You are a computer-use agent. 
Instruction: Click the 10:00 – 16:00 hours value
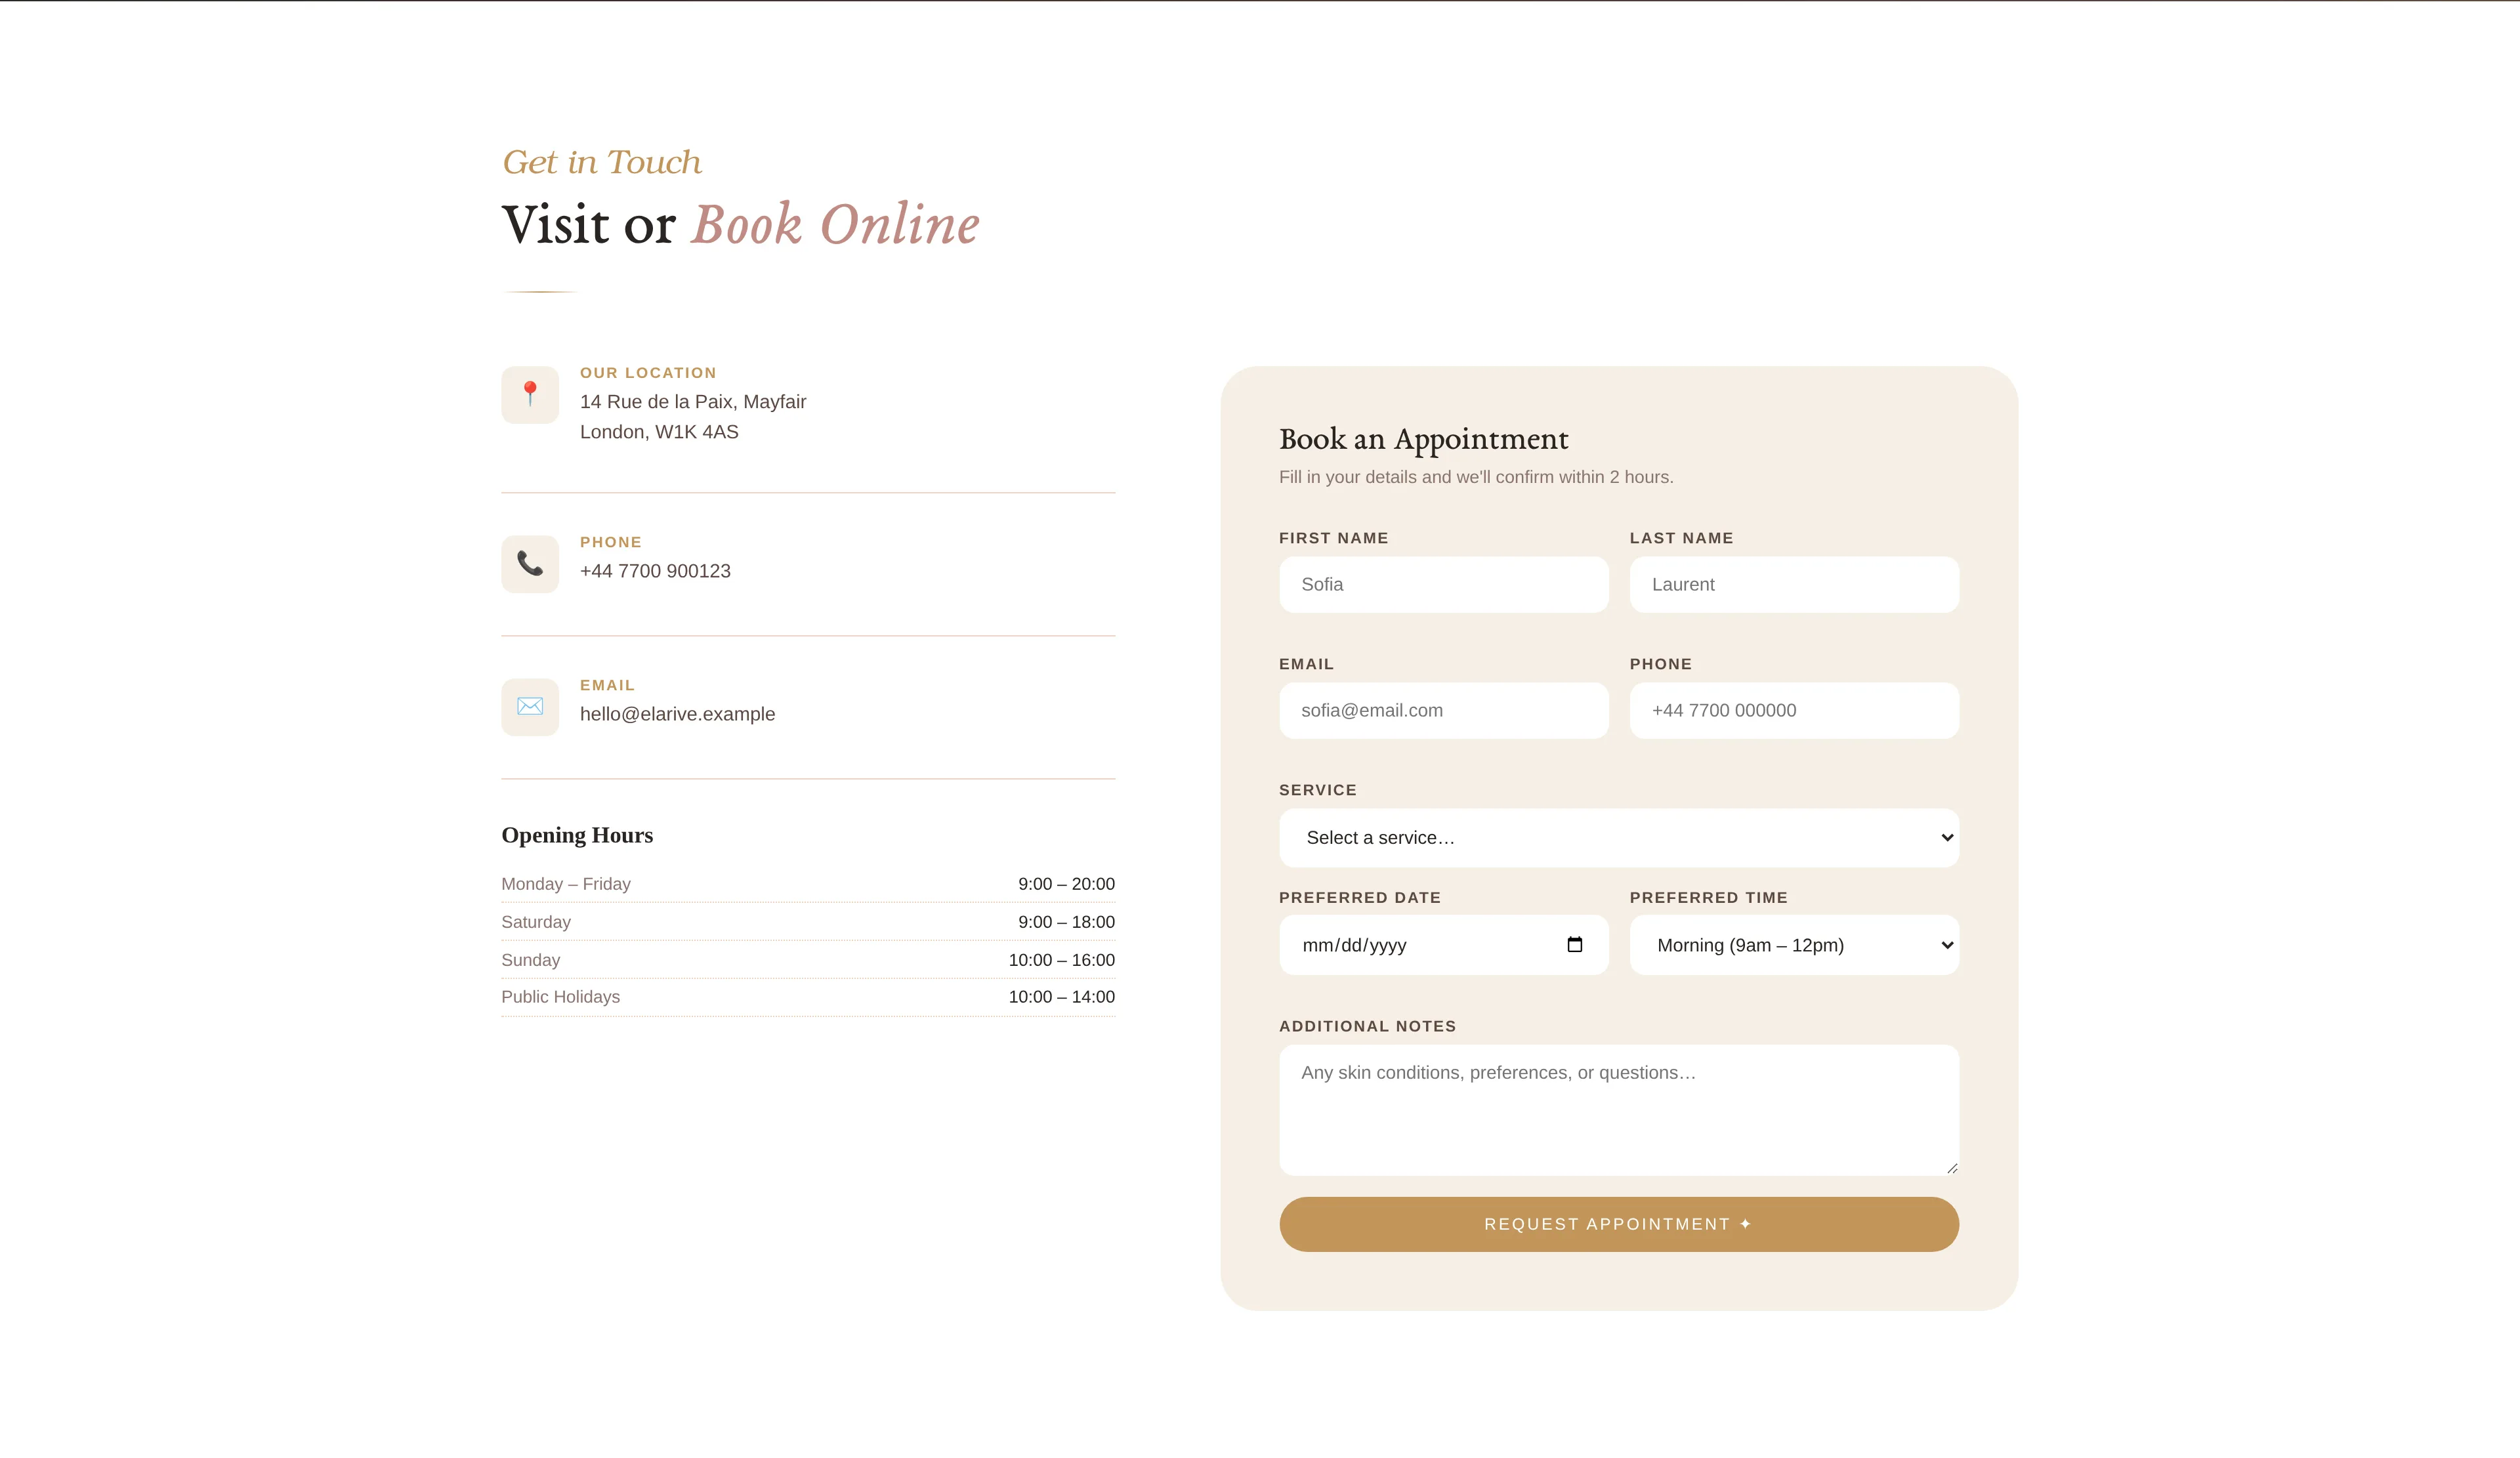[x=1061, y=960]
